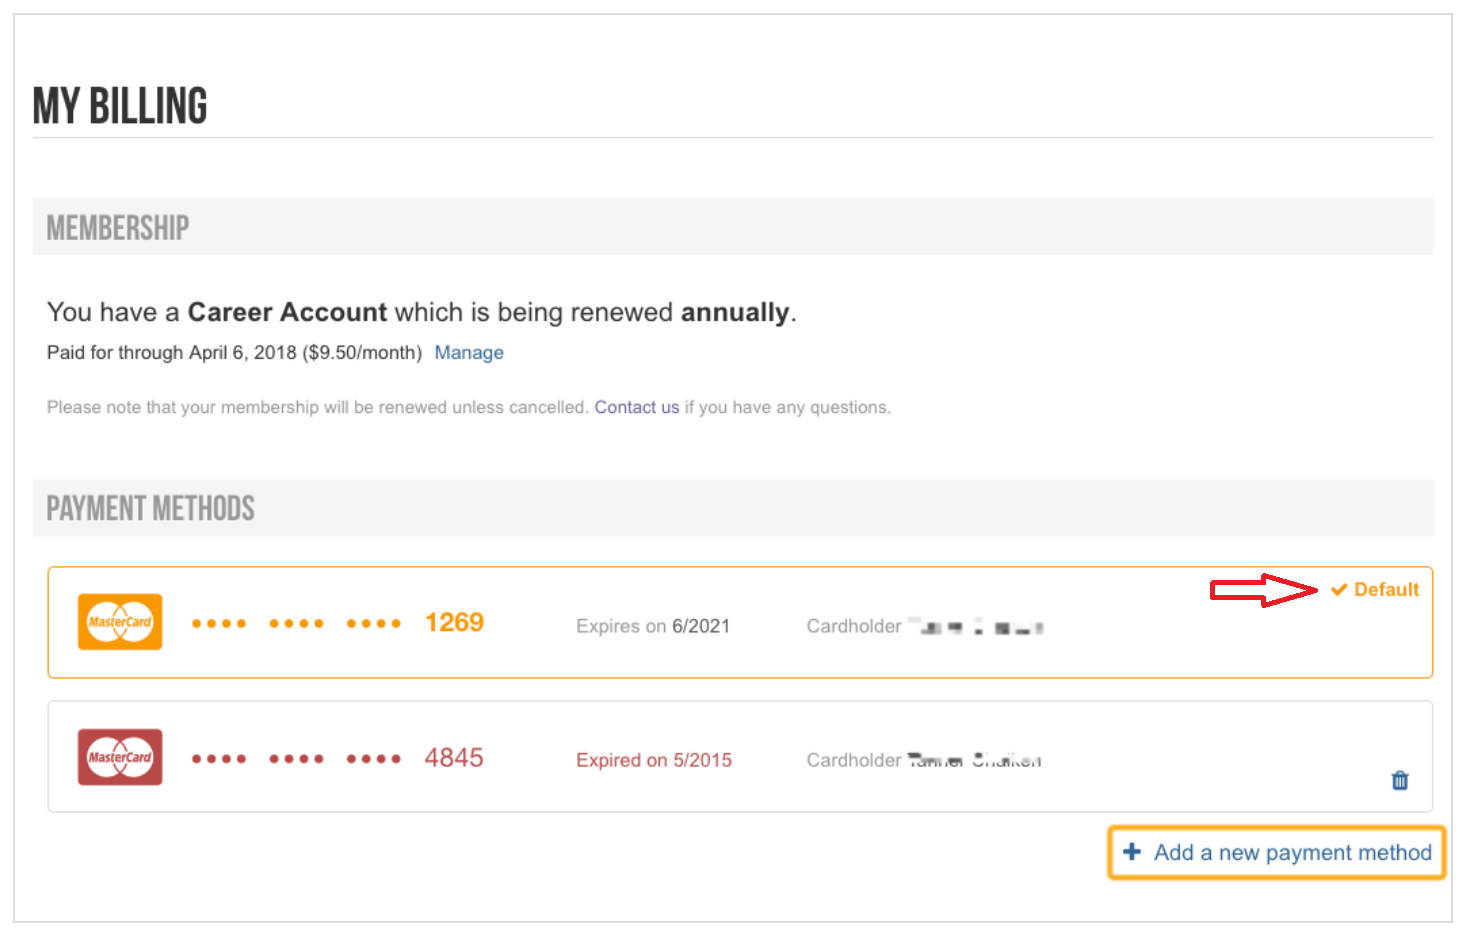Image resolution: width=1466 pixels, height=936 pixels.
Task: Add a new payment method
Action: [1277, 852]
